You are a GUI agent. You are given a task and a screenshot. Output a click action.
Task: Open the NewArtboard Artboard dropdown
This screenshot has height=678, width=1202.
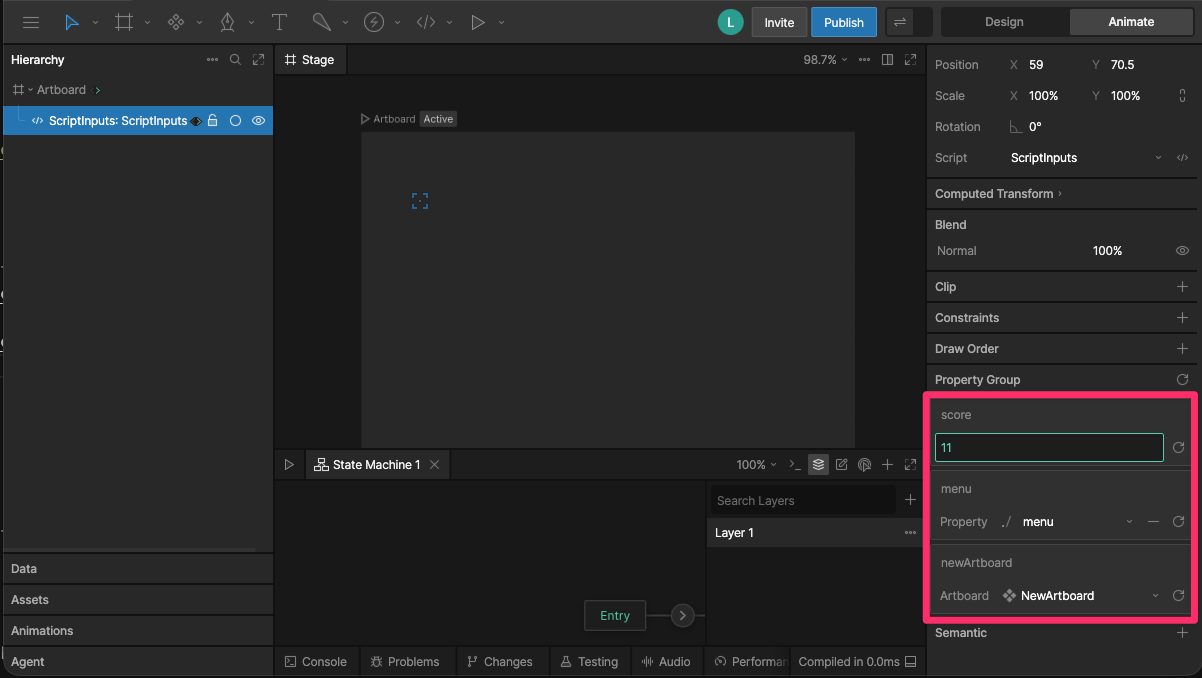coord(1080,596)
